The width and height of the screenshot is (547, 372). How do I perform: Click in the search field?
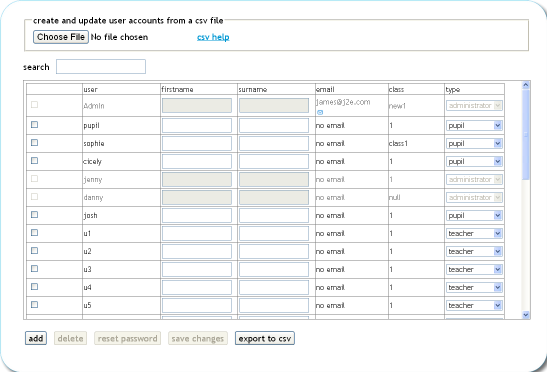click(101, 67)
